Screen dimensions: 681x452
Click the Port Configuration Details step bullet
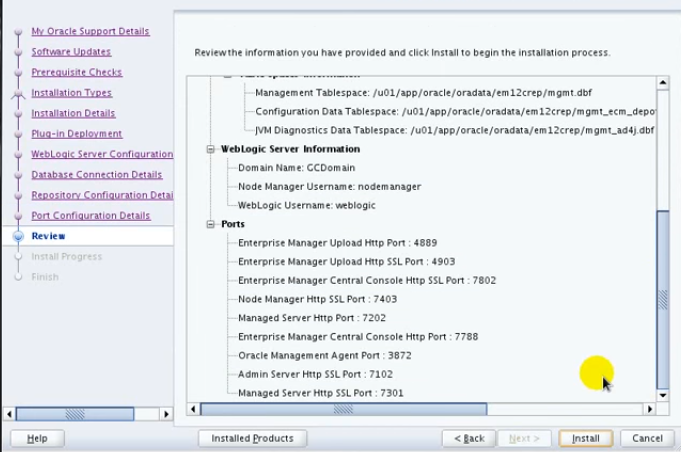(18, 216)
